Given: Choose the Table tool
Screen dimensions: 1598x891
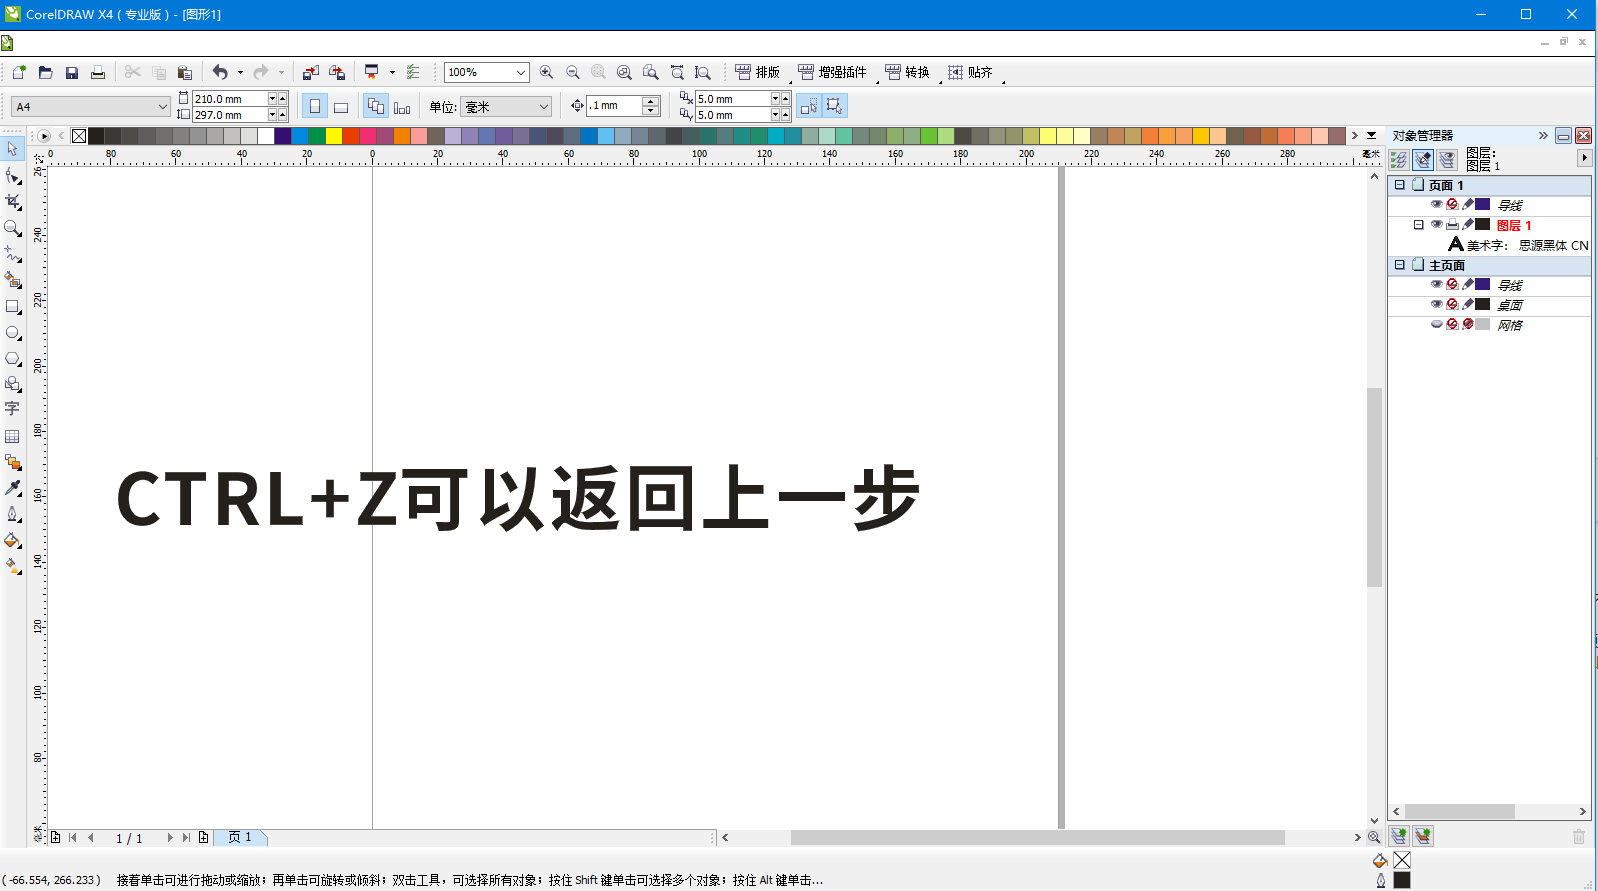Looking at the screenshot, I should (12, 436).
